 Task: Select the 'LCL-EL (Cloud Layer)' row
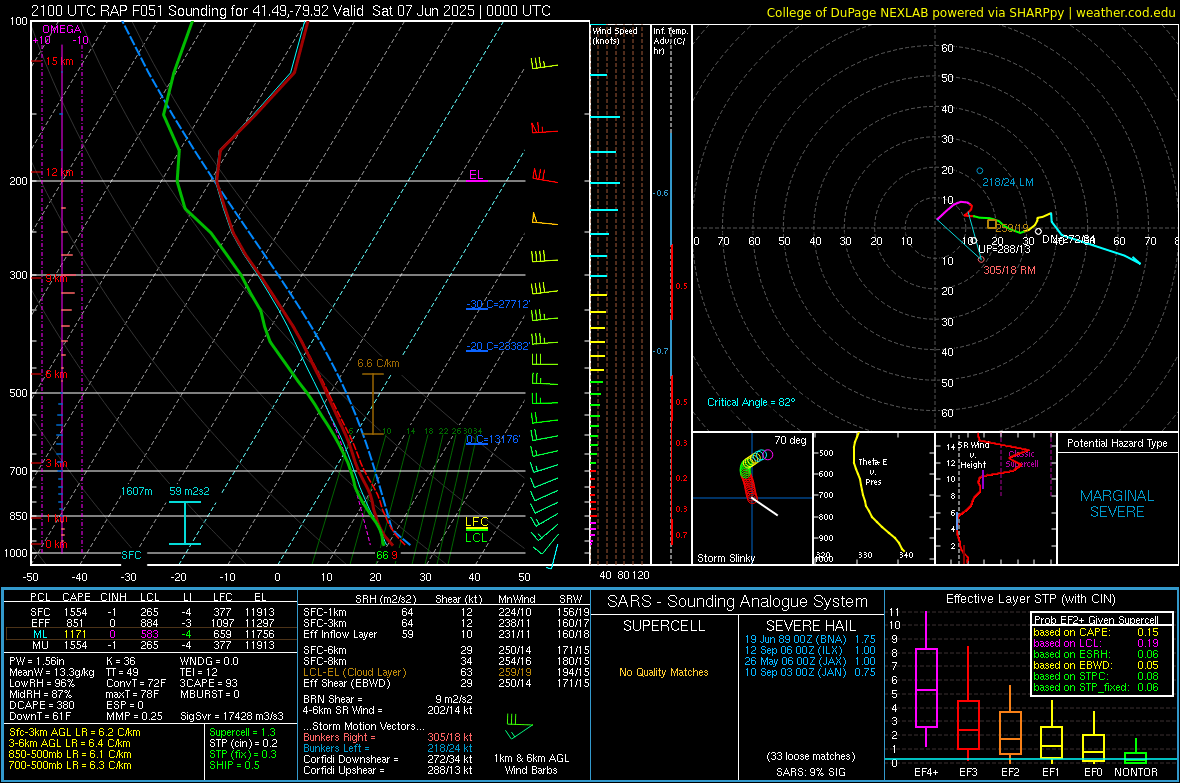coord(446,672)
